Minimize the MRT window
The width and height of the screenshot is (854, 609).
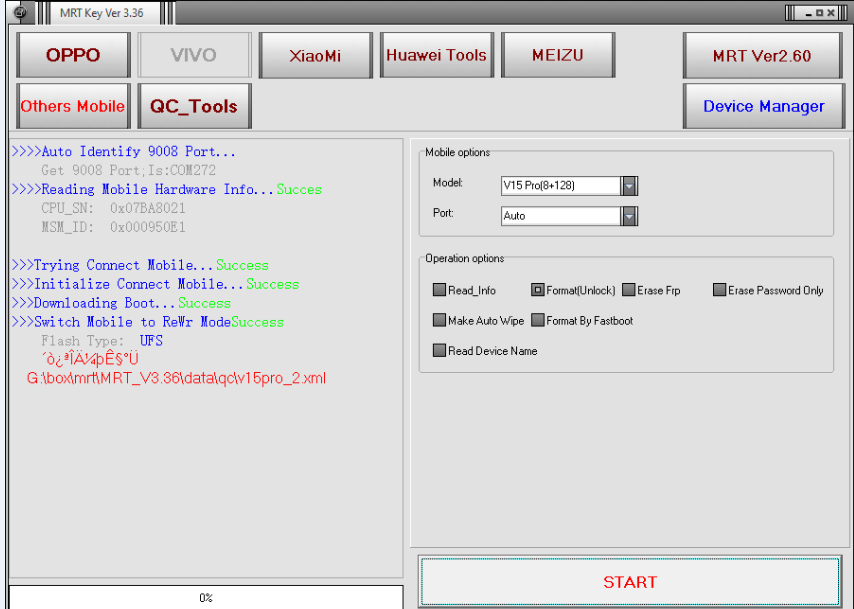pyautogui.click(x=808, y=13)
